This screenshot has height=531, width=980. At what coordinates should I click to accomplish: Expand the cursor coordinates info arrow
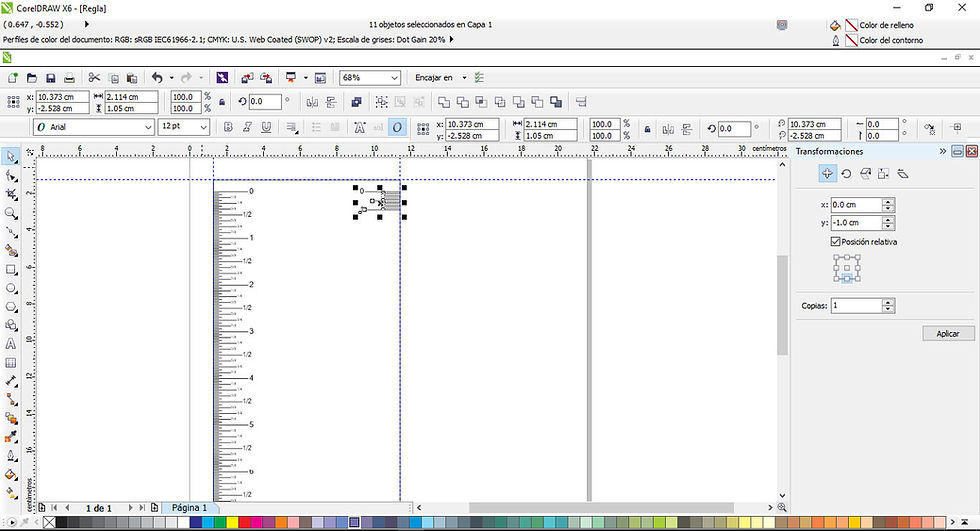[x=87, y=24]
